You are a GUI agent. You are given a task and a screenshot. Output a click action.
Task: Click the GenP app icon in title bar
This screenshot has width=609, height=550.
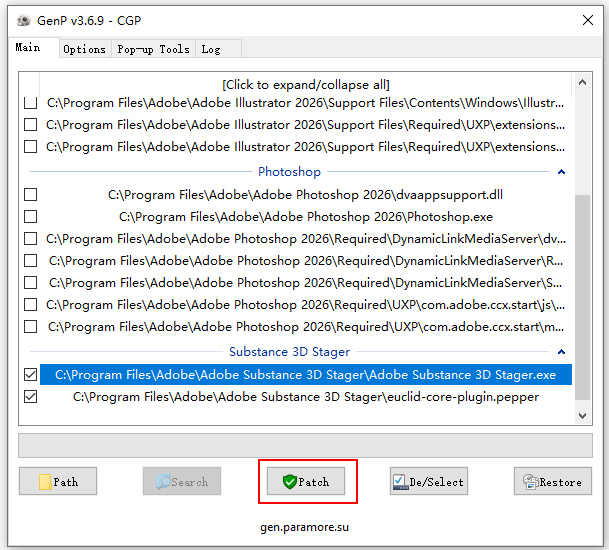[x=24, y=20]
